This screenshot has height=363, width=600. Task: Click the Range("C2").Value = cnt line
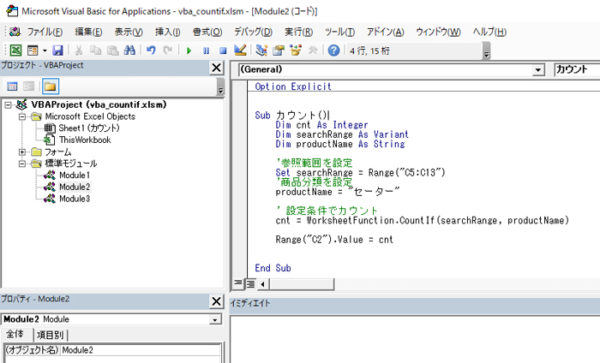(x=334, y=240)
